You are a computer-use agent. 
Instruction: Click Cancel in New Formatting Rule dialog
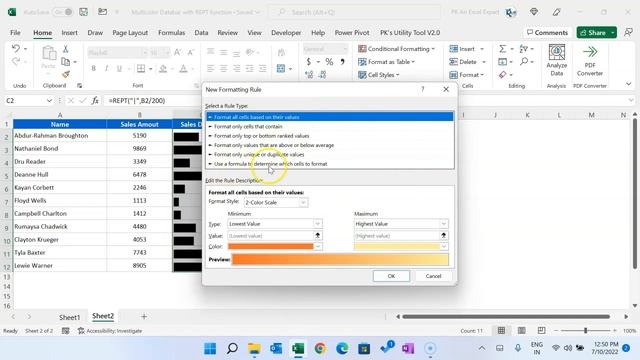(433, 276)
